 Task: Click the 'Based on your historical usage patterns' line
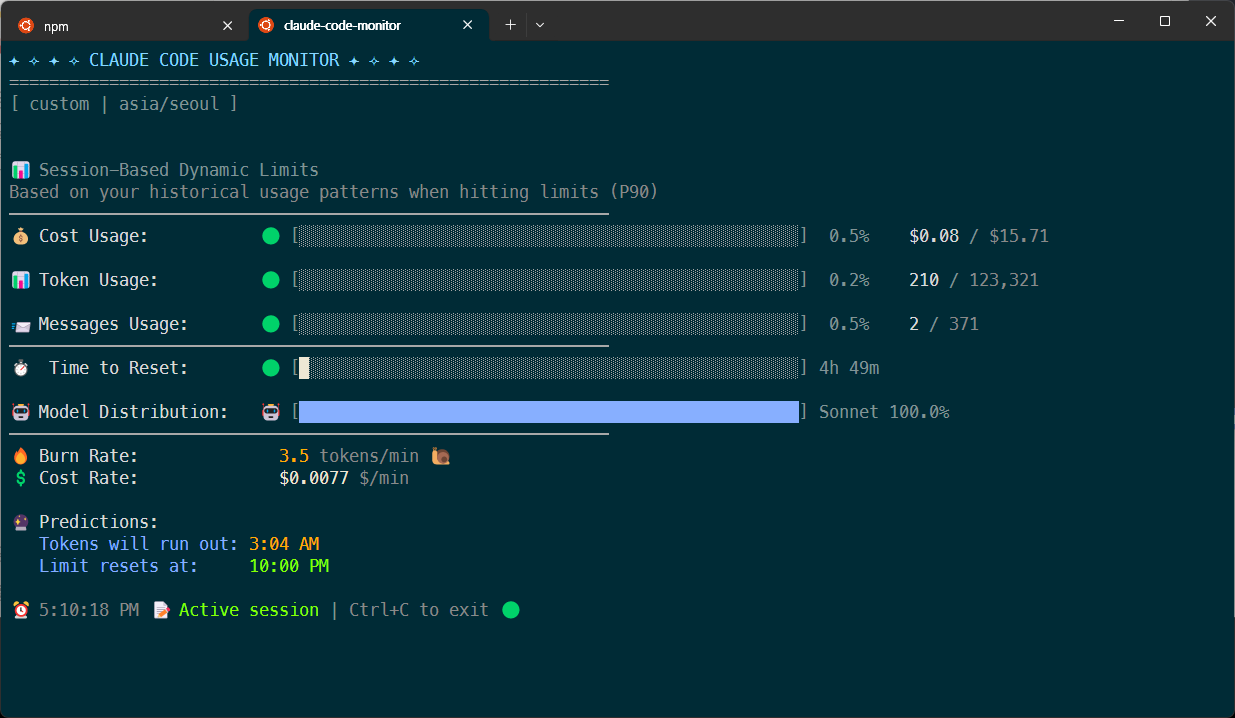[334, 192]
